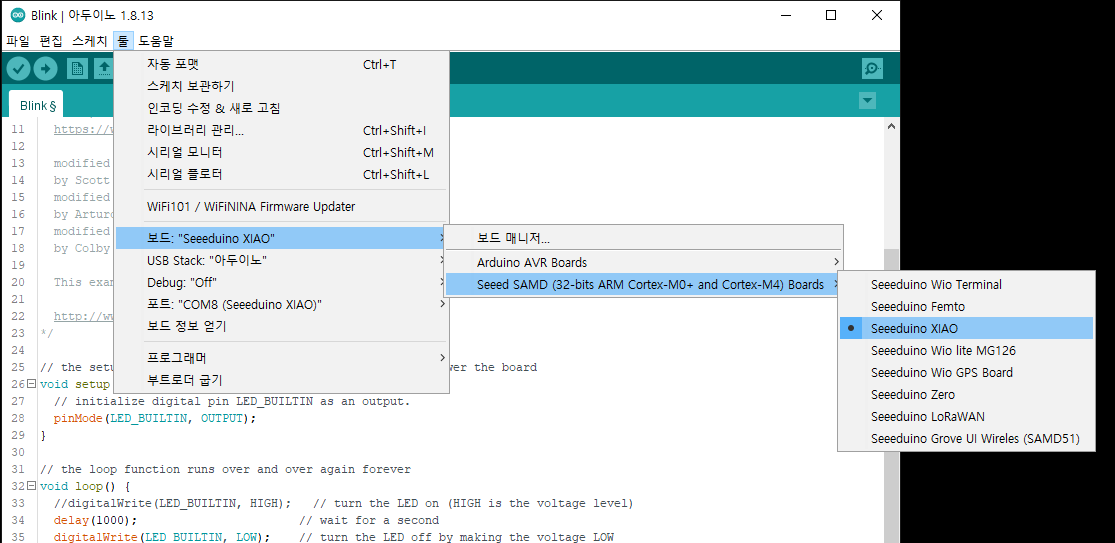This screenshot has width=1115, height=543.
Task: Collapse the void setup code block
Action: 31,384
